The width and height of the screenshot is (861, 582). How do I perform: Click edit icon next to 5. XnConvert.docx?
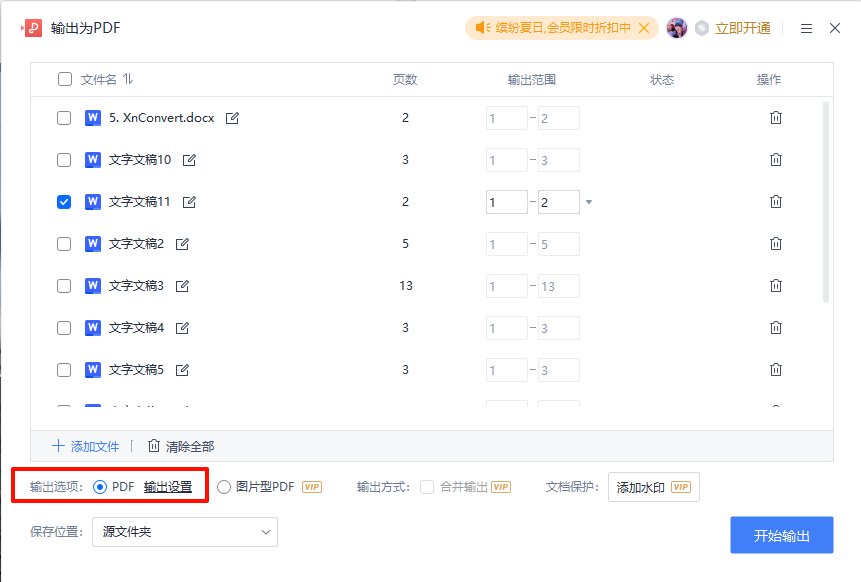point(232,118)
